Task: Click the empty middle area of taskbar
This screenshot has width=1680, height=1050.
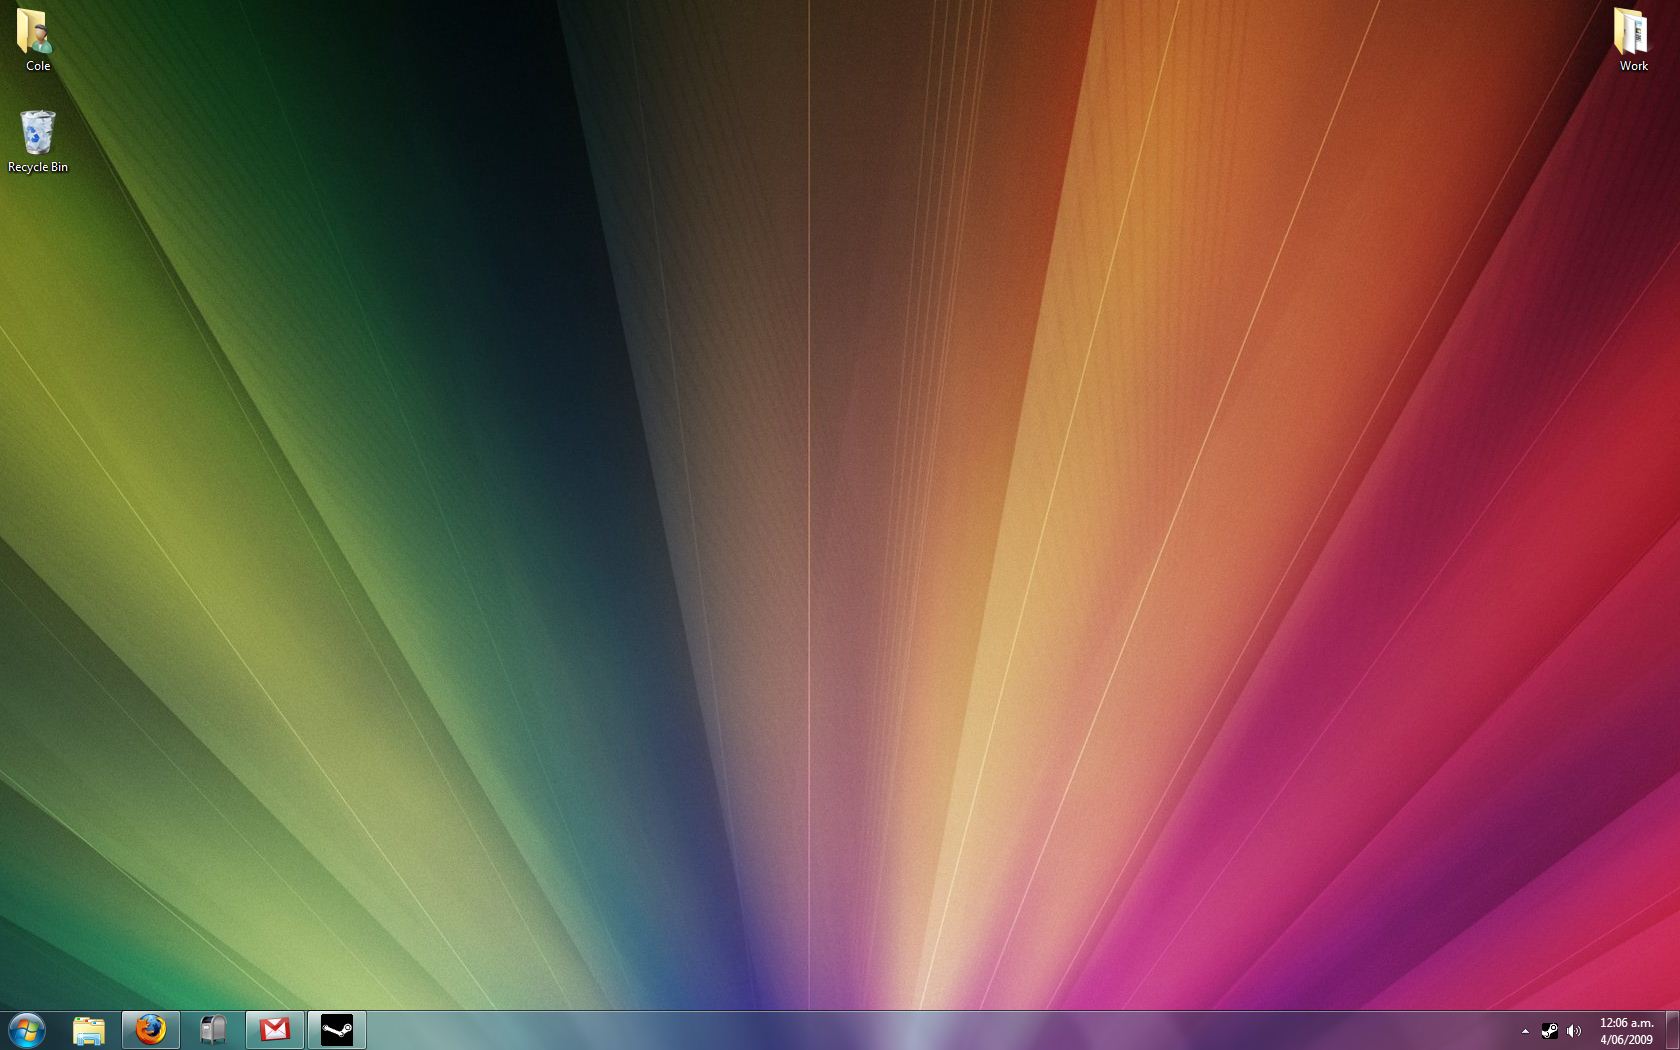Action: tap(900, 1030)
